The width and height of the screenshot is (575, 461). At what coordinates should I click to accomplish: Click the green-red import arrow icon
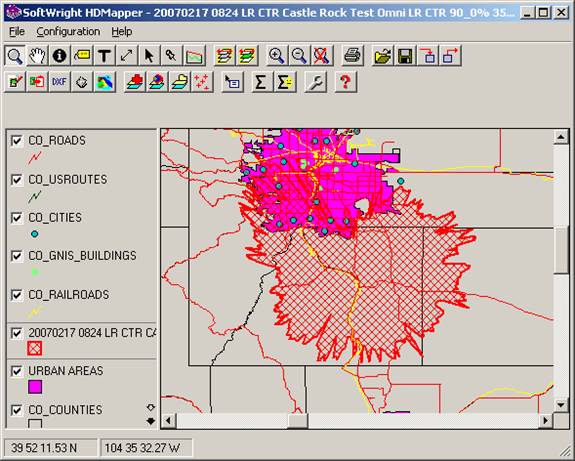(x=37, y=82)
